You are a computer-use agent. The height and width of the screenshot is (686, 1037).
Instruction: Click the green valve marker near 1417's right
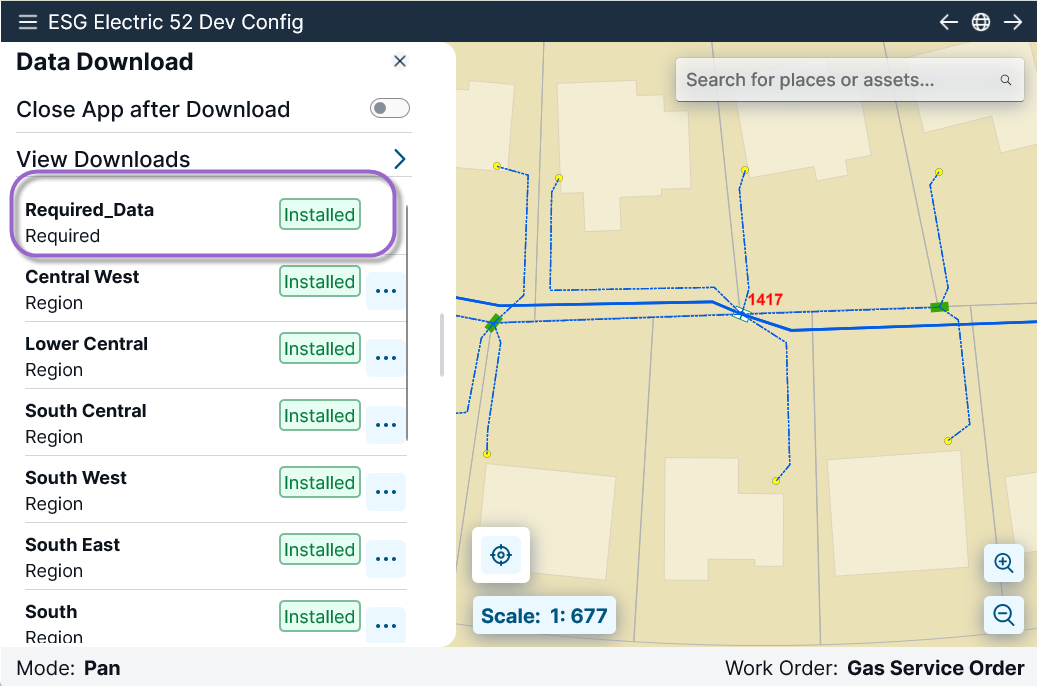click(x=939, y=307)
